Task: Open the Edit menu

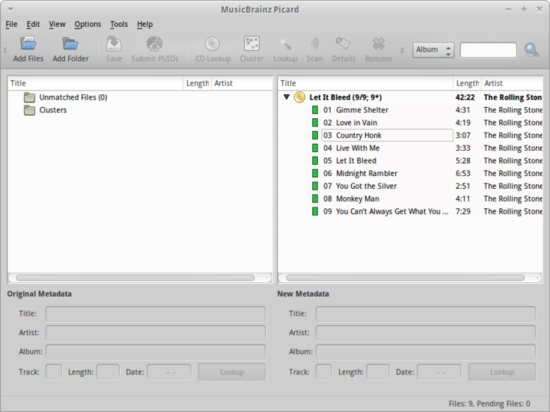Action: tap(33, 24)
